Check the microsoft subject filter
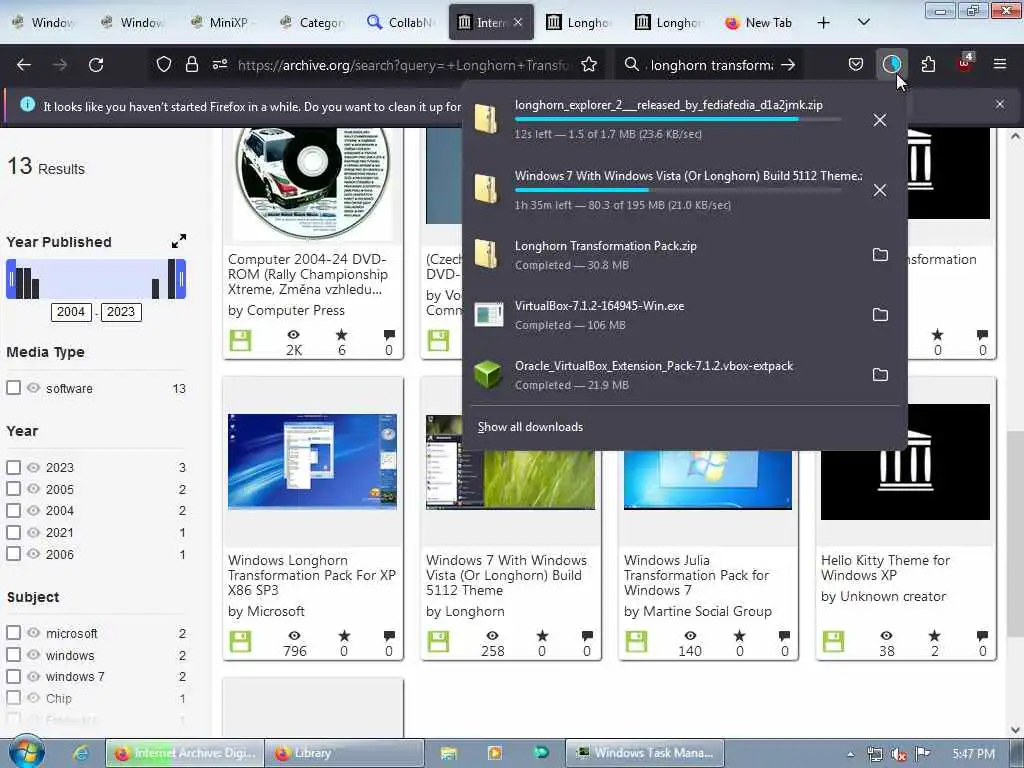Image resolution: width=1024 pixels, height=768 pixels. pyautogui.click(x=14, y=633)
